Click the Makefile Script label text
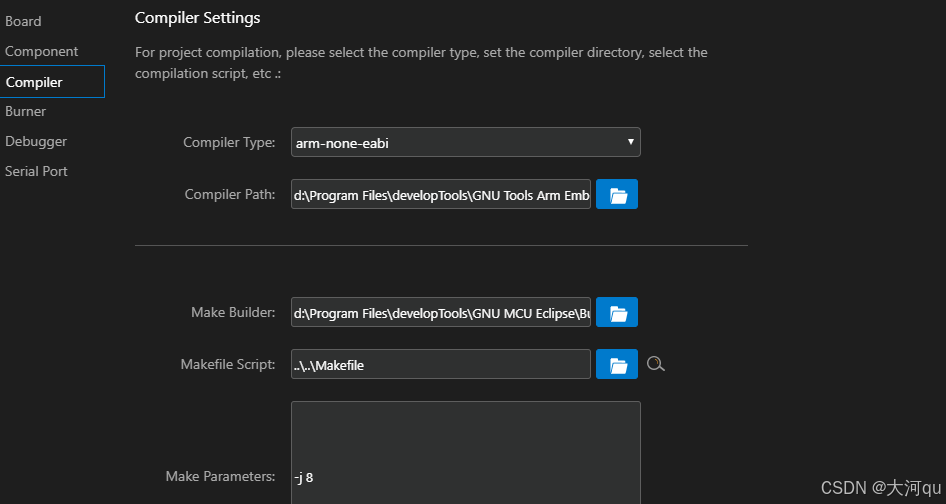The height and width of the screenshot is (504, 946). [228, 365]
